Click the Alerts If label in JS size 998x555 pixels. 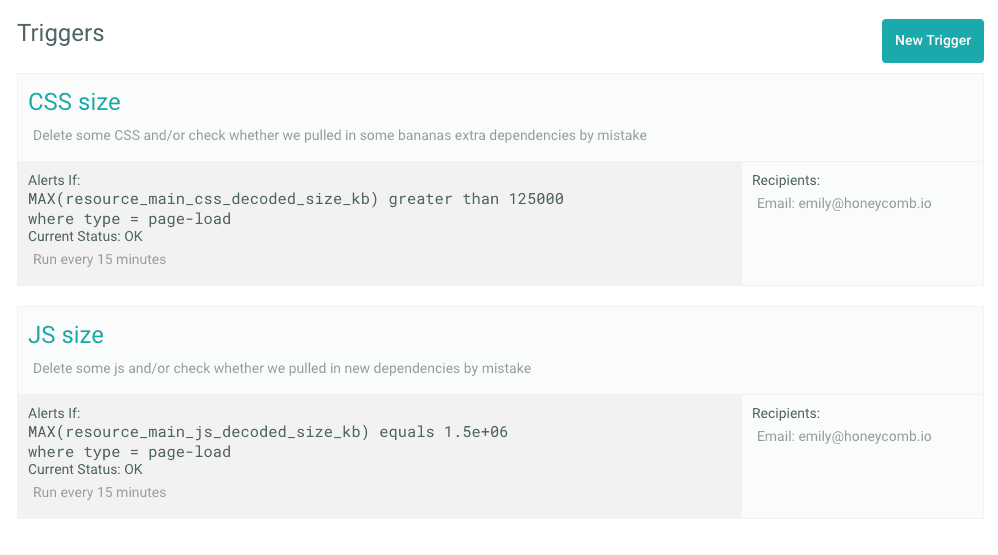(54, 413)
